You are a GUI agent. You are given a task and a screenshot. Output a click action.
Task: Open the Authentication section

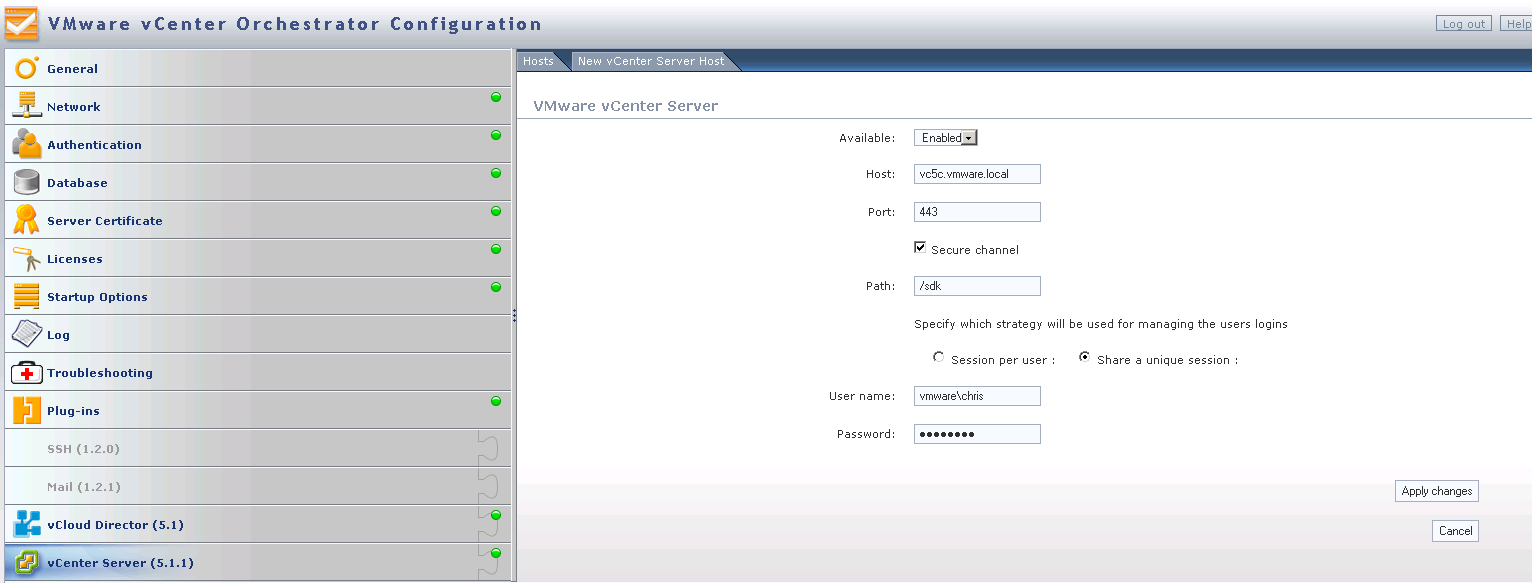point(258,144)
